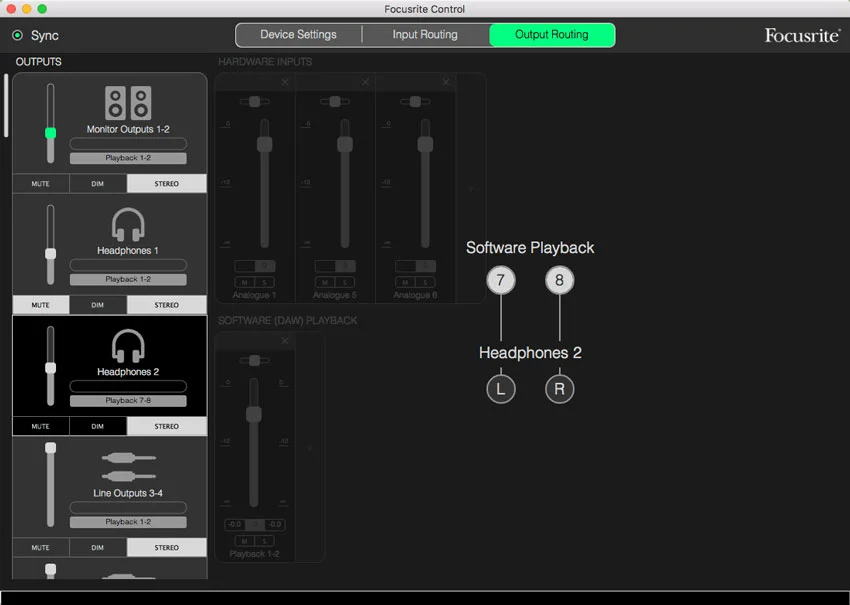Click the Analogue 1 channel fader knob

[265, 144]
